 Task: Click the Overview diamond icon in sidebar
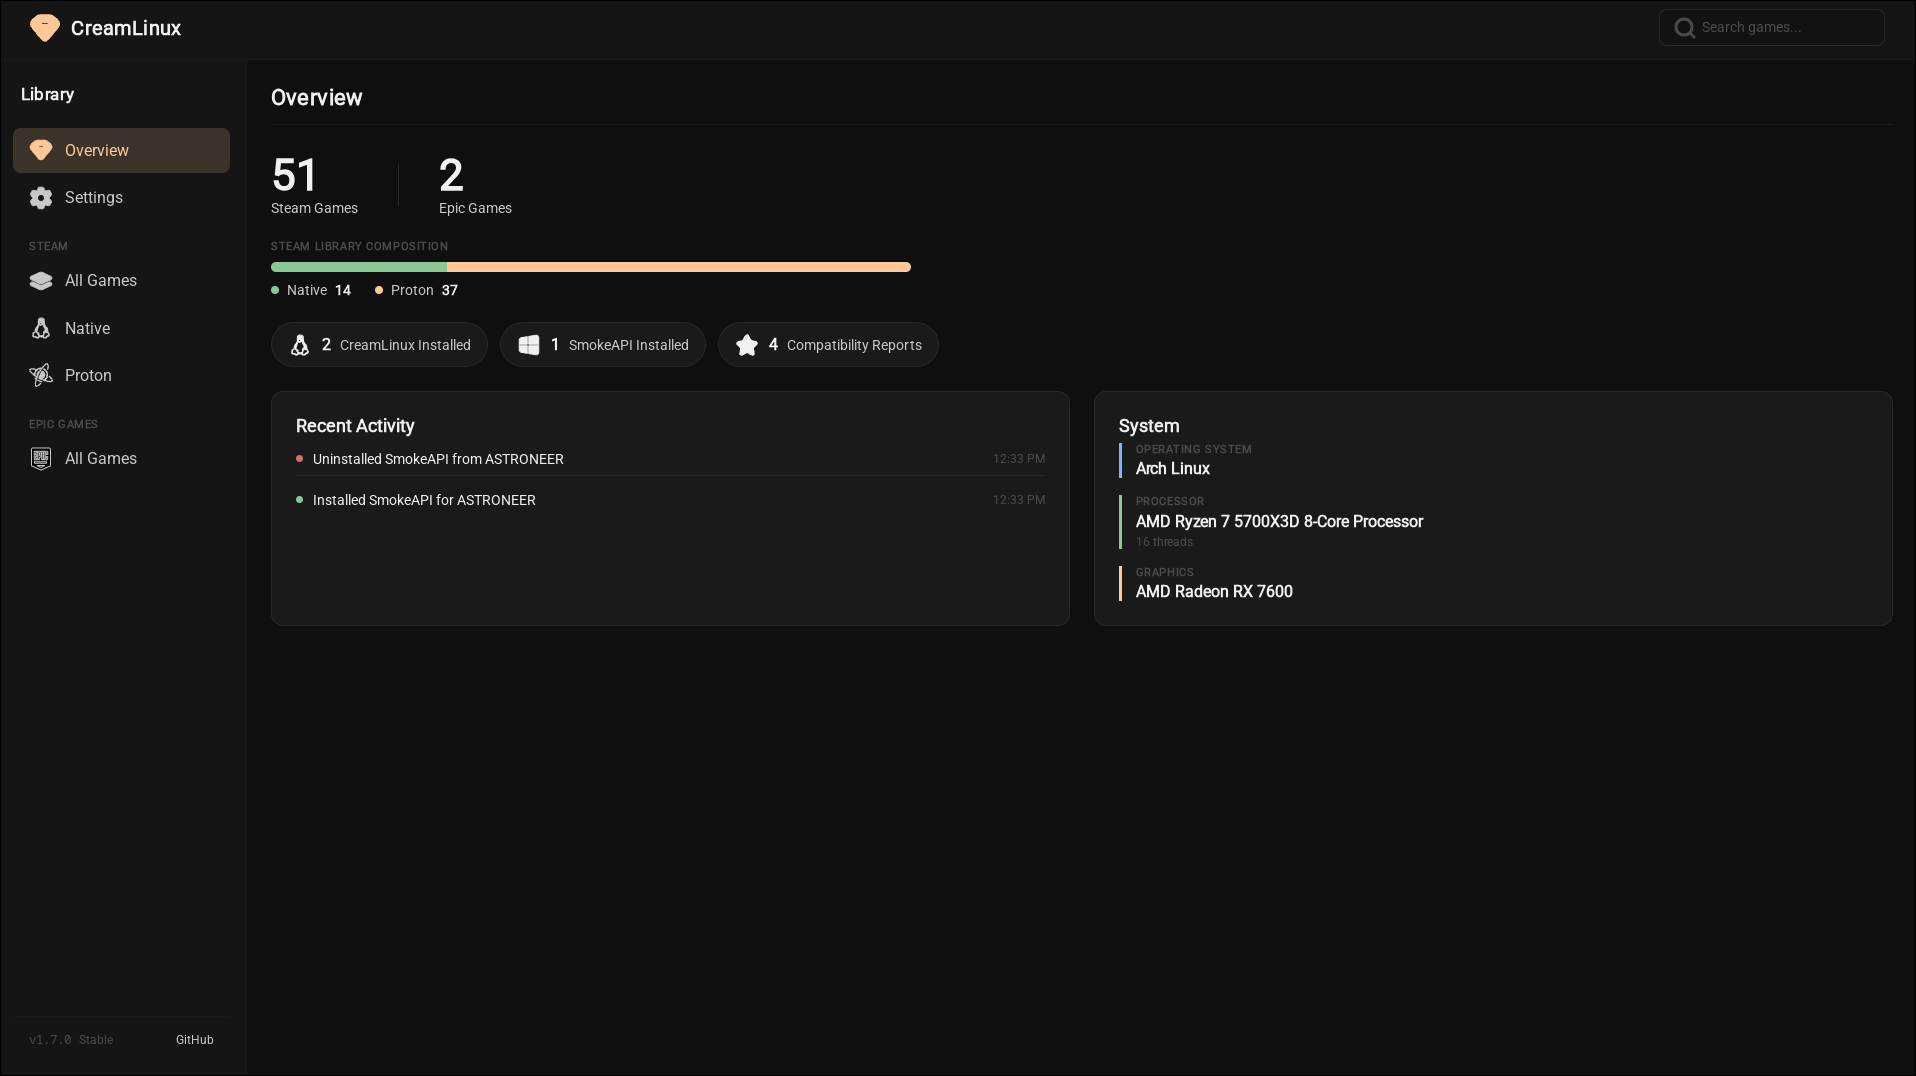pyautogui.click(x=41, y=150)
